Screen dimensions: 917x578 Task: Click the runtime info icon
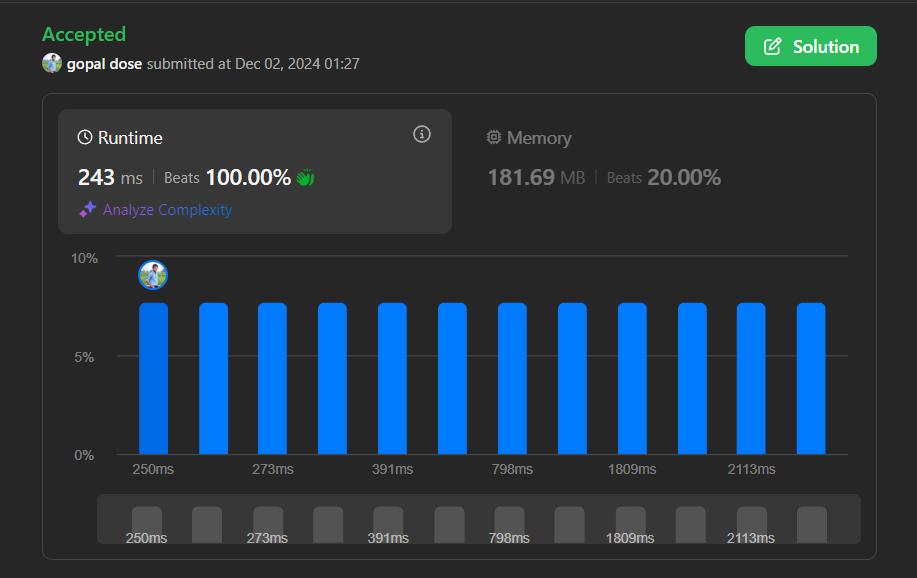[422, 135]
